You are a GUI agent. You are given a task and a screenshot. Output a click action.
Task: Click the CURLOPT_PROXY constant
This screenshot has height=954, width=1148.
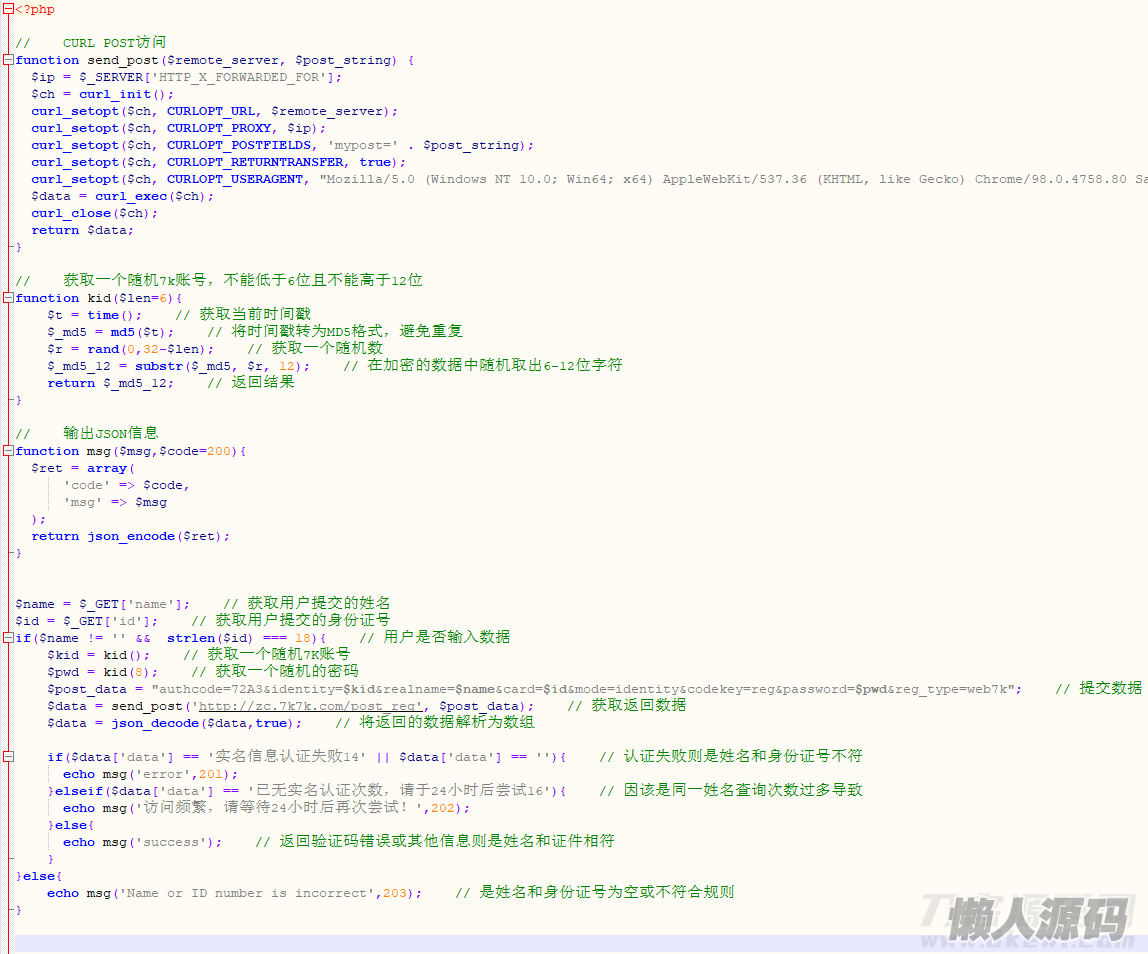pyautogui.click(x=219, y=128)
